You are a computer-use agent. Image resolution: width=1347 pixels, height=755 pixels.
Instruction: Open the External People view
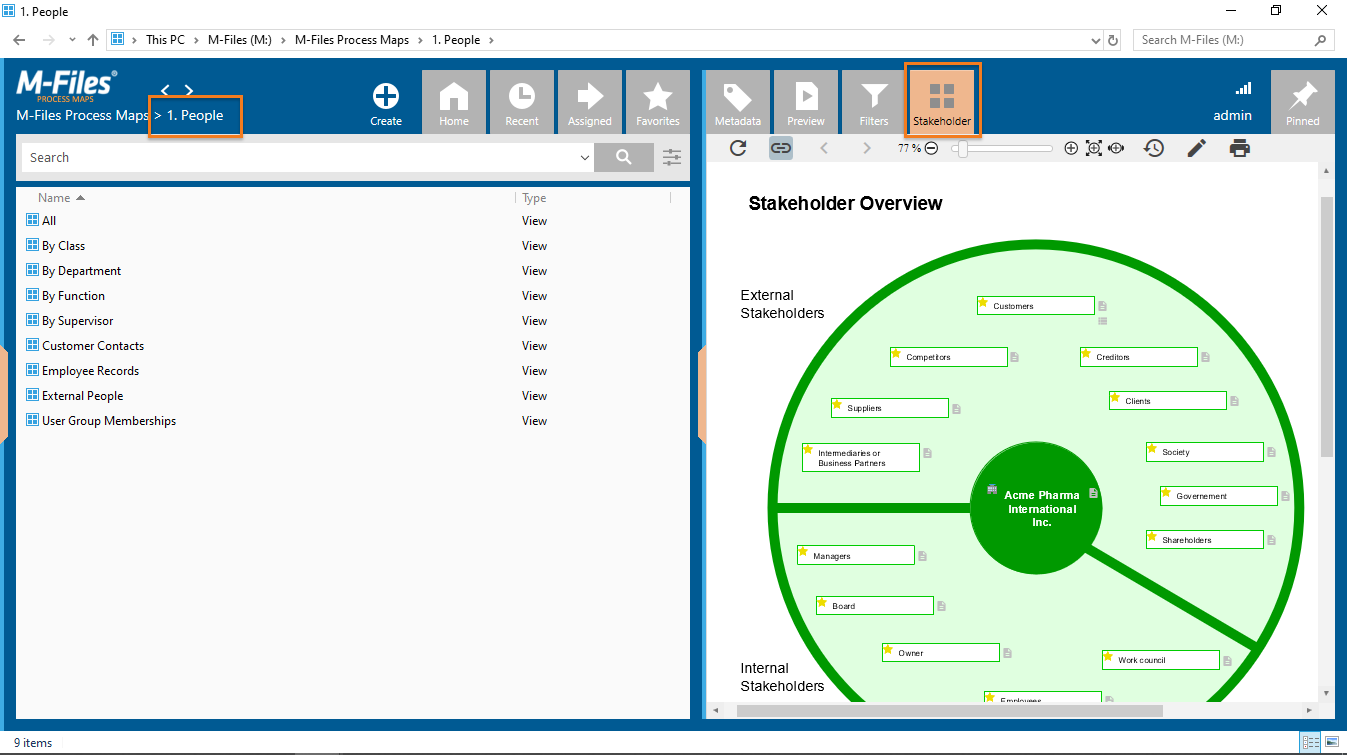82,395
